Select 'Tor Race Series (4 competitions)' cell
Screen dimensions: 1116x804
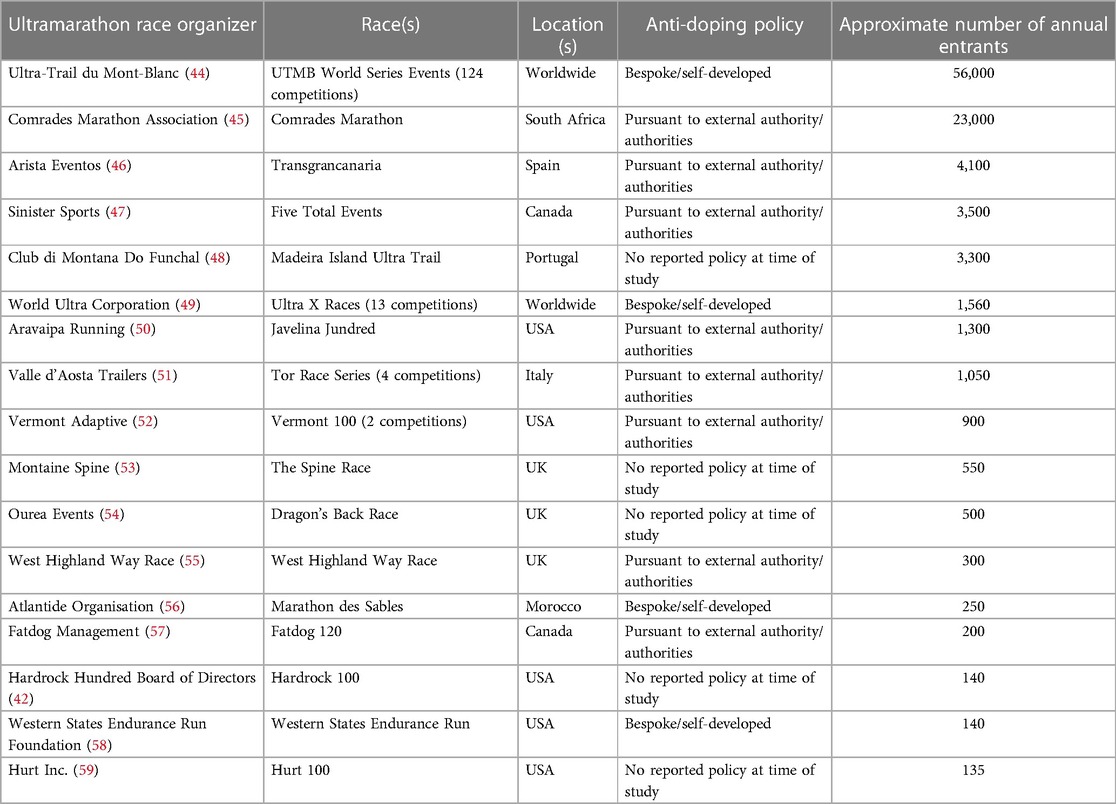click(391, 386)
